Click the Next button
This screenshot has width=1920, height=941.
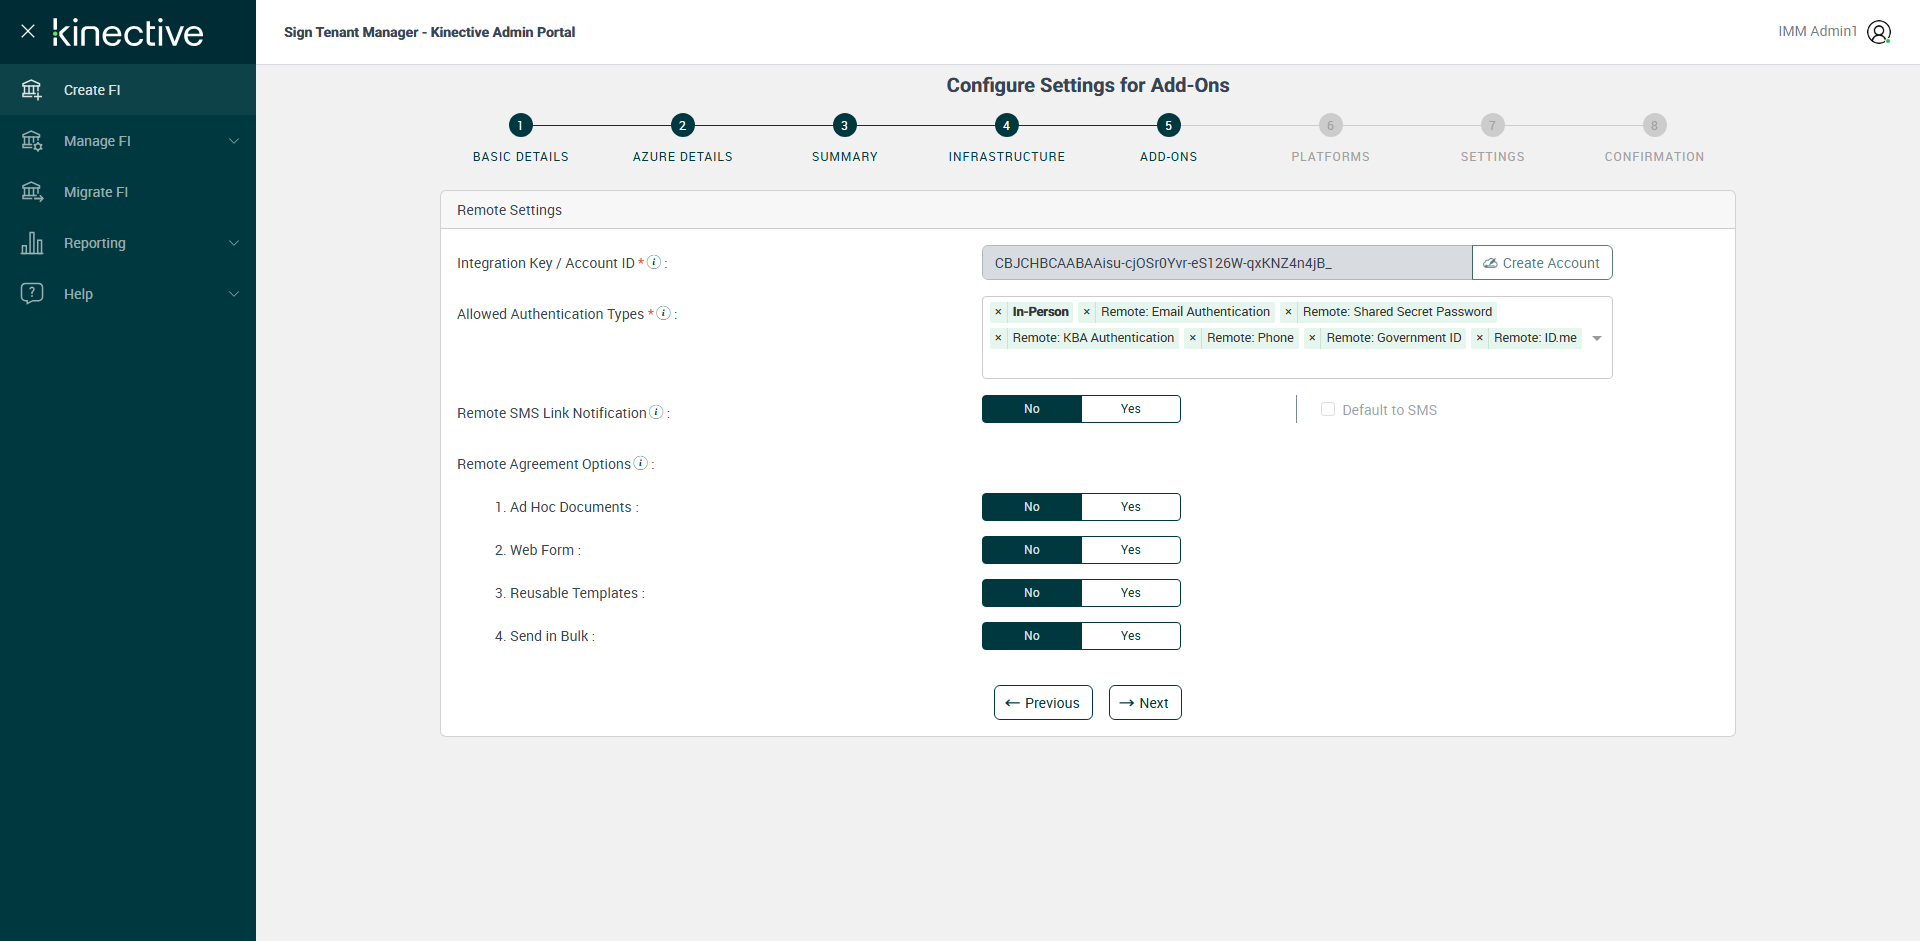coord(1145,703)
